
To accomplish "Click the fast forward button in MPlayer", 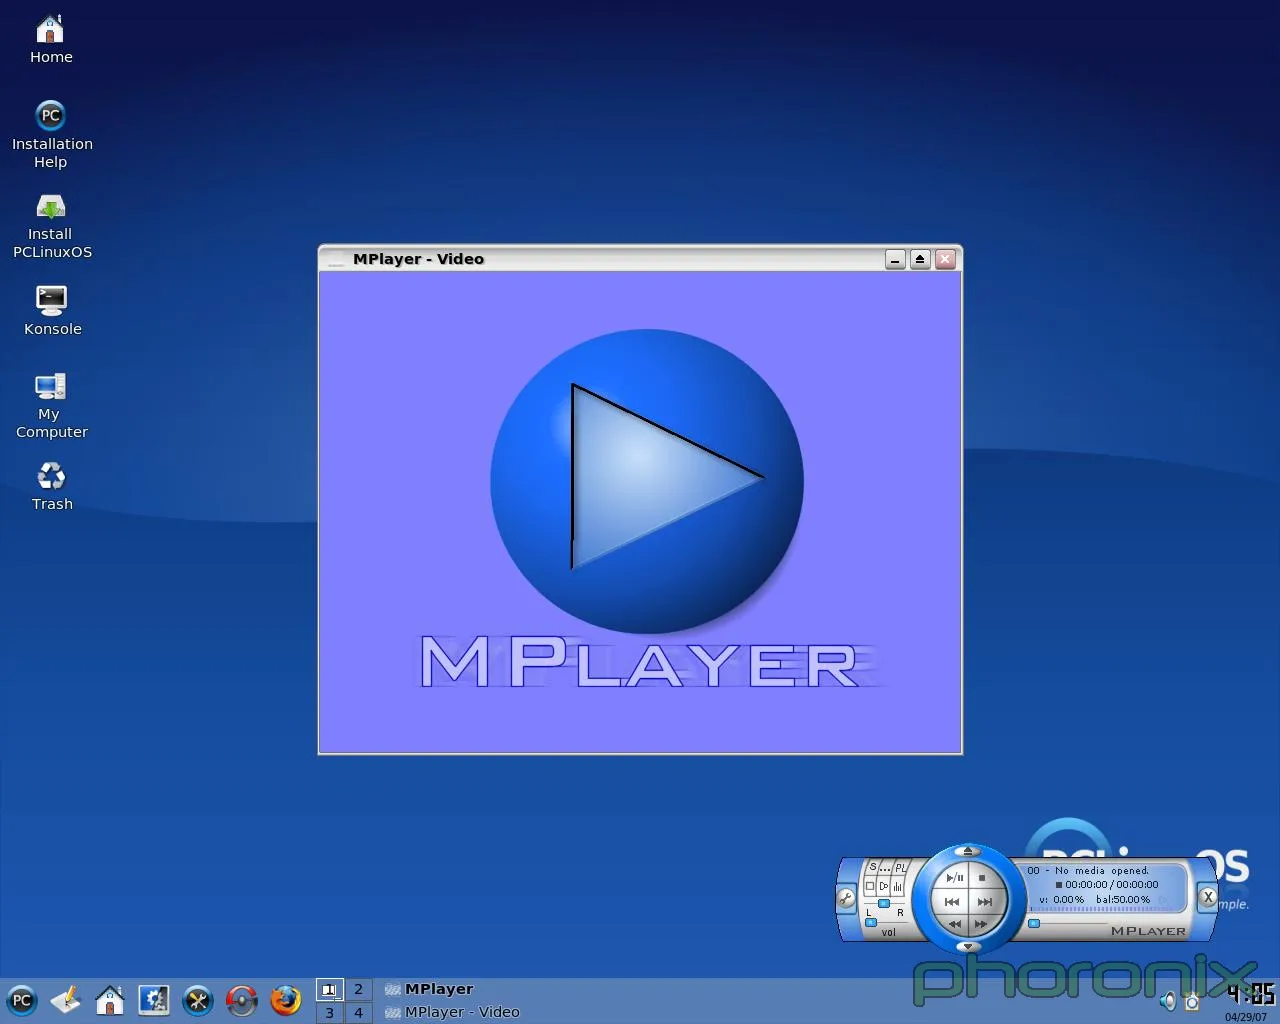I will tap(981, 924).
